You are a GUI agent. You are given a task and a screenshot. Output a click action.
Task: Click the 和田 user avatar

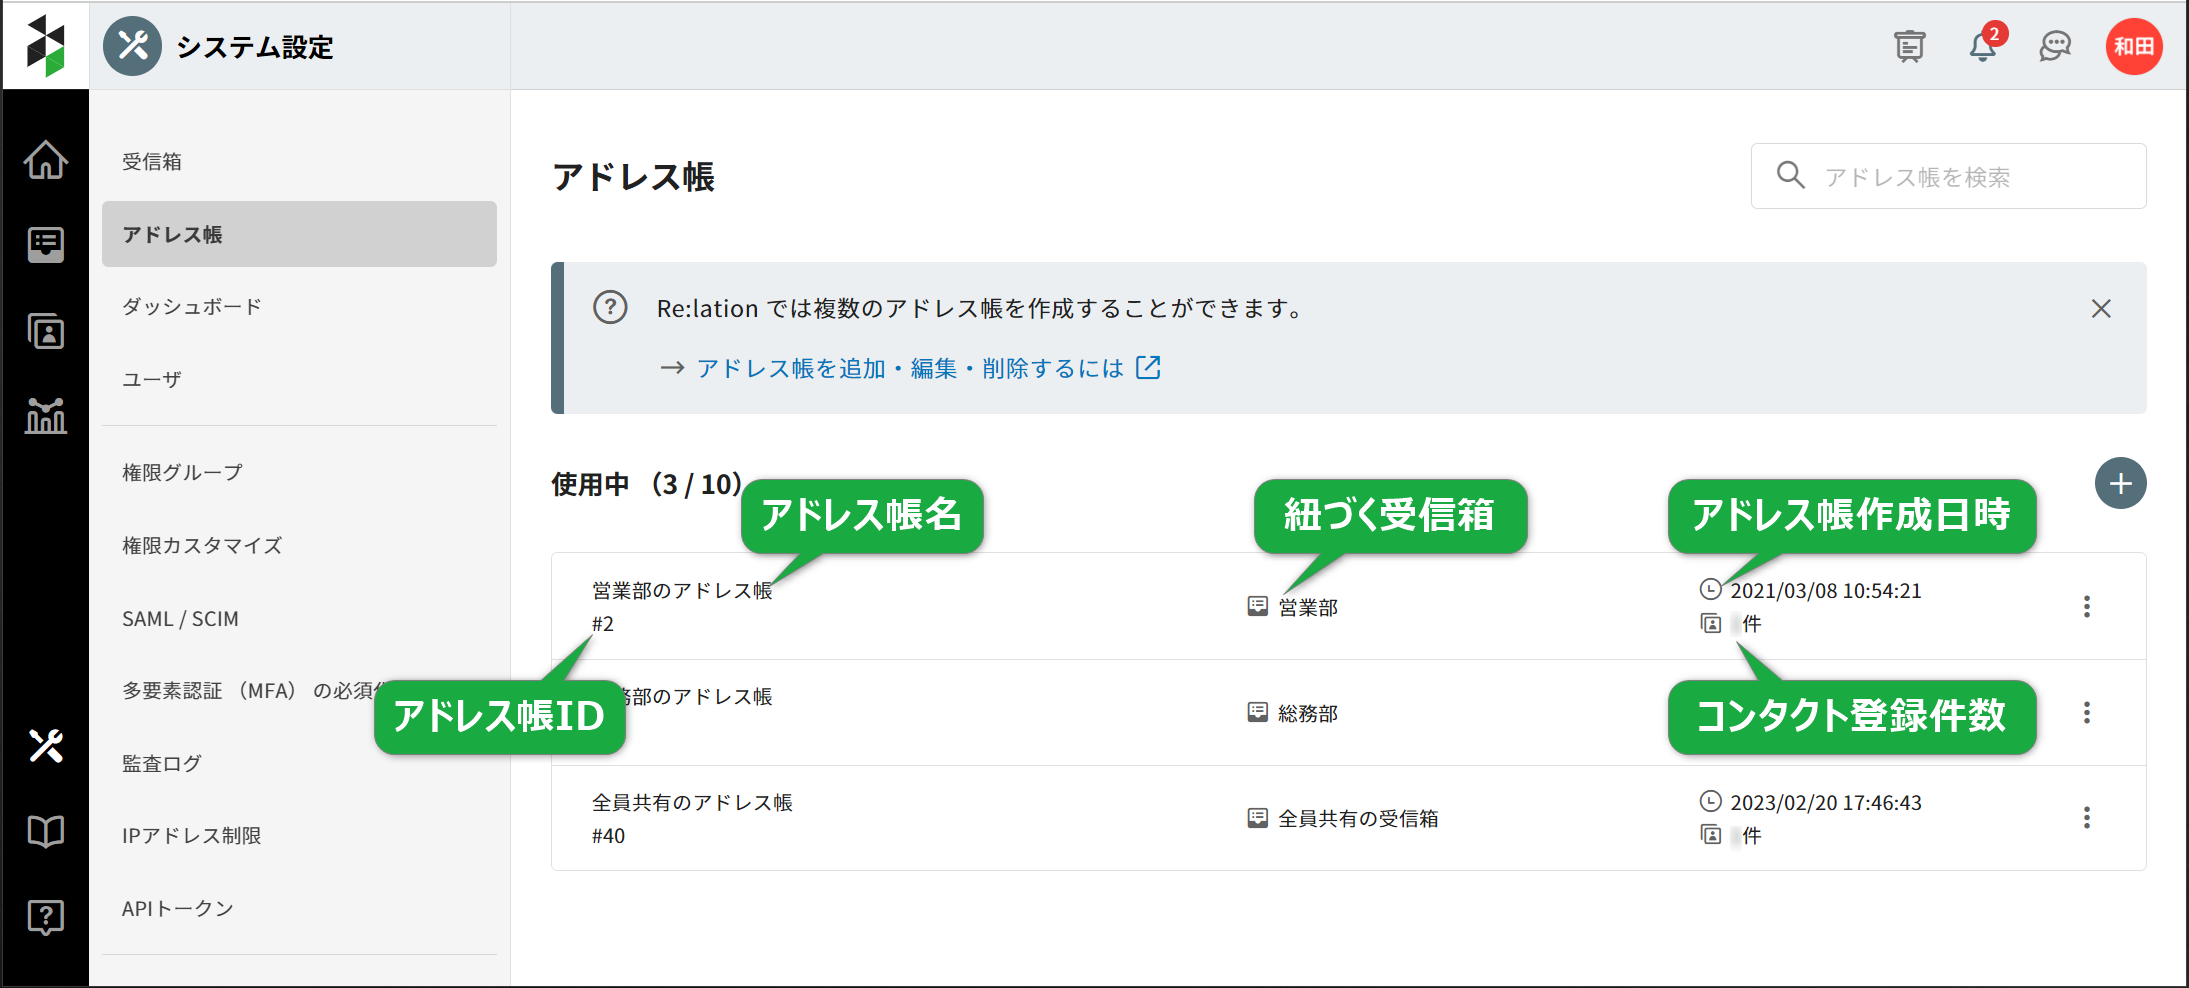(2134, 46)
